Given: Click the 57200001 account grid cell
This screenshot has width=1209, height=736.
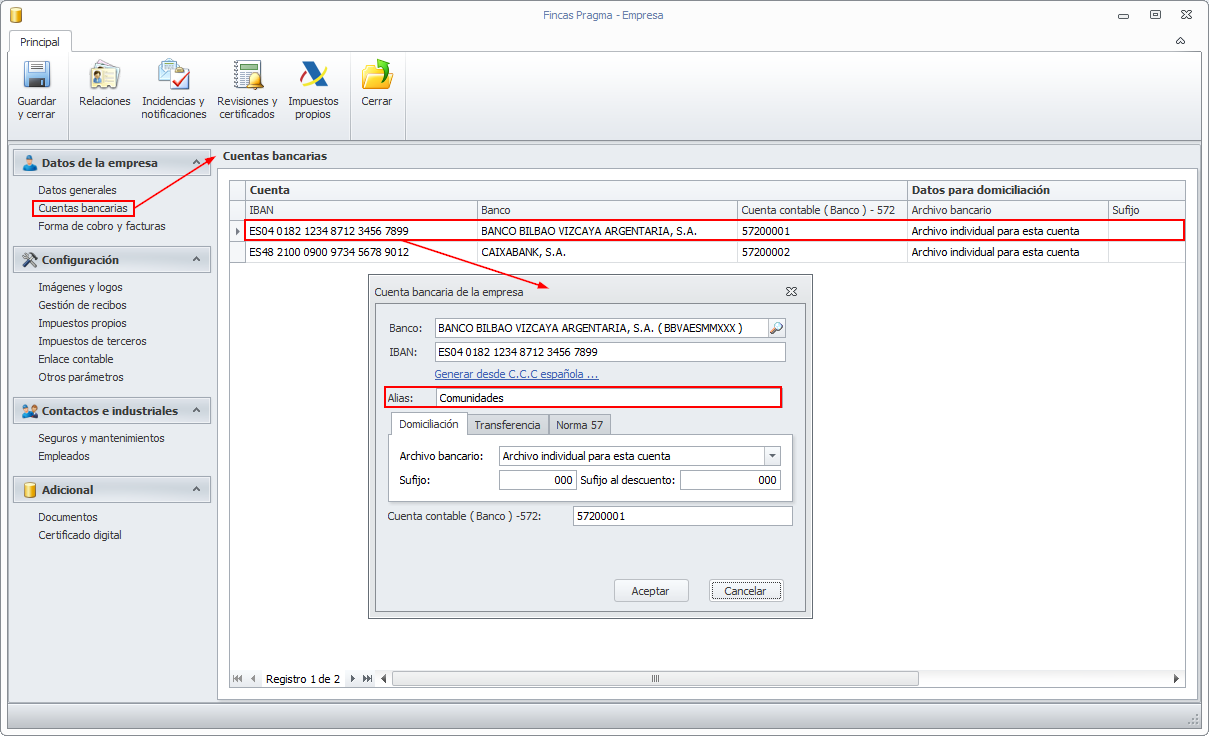Looking at the screenshot, I should click(822, 231).
